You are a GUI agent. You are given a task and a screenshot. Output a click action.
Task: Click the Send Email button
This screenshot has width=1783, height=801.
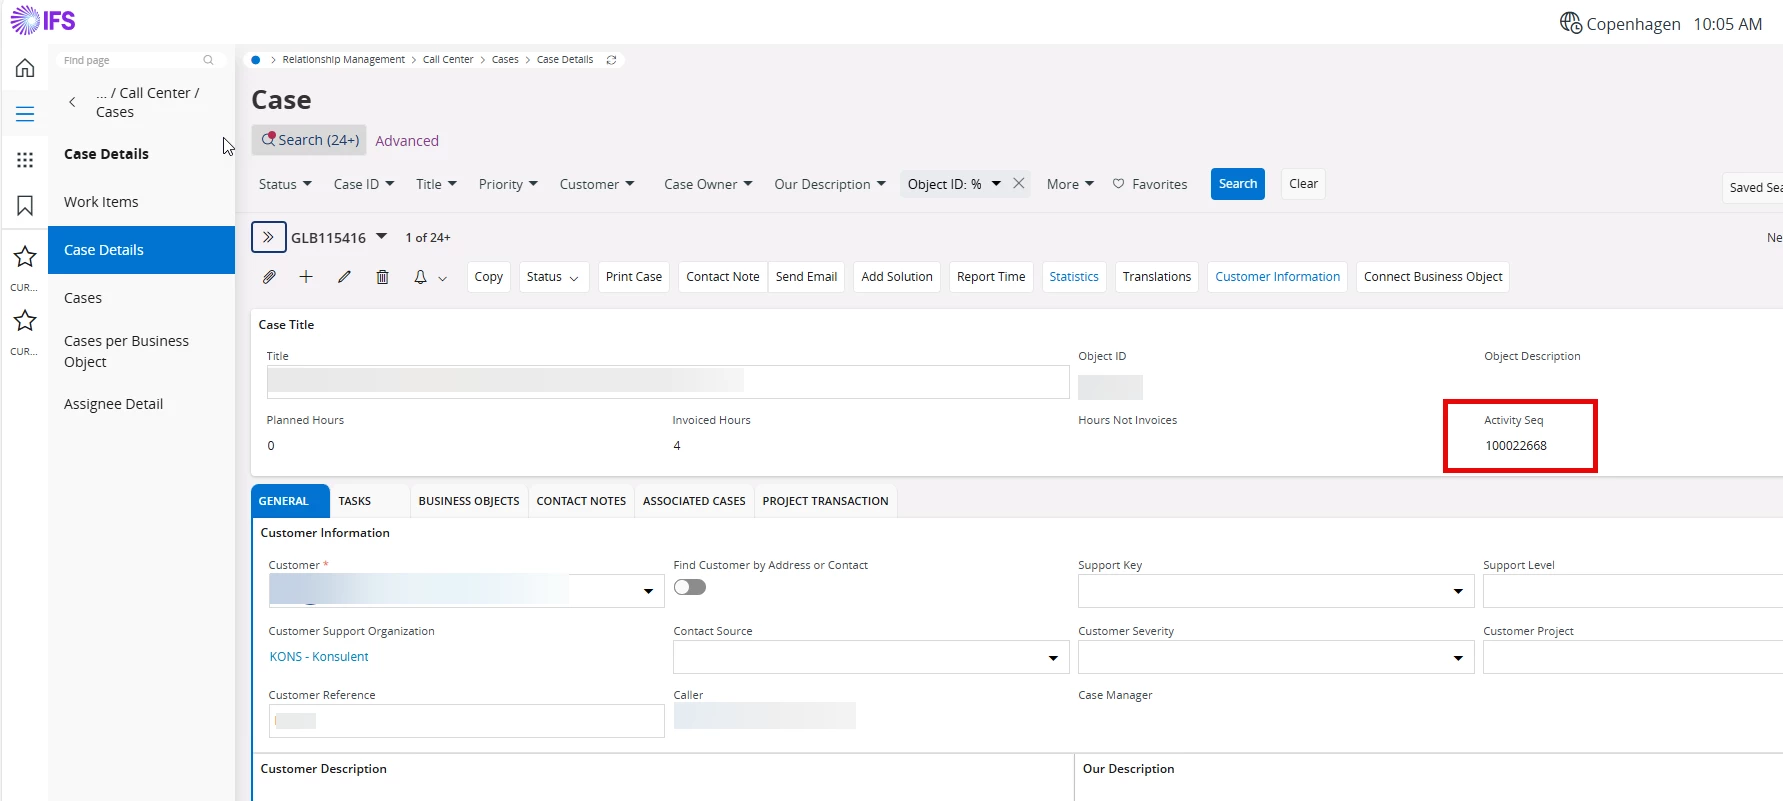[806, 277]
